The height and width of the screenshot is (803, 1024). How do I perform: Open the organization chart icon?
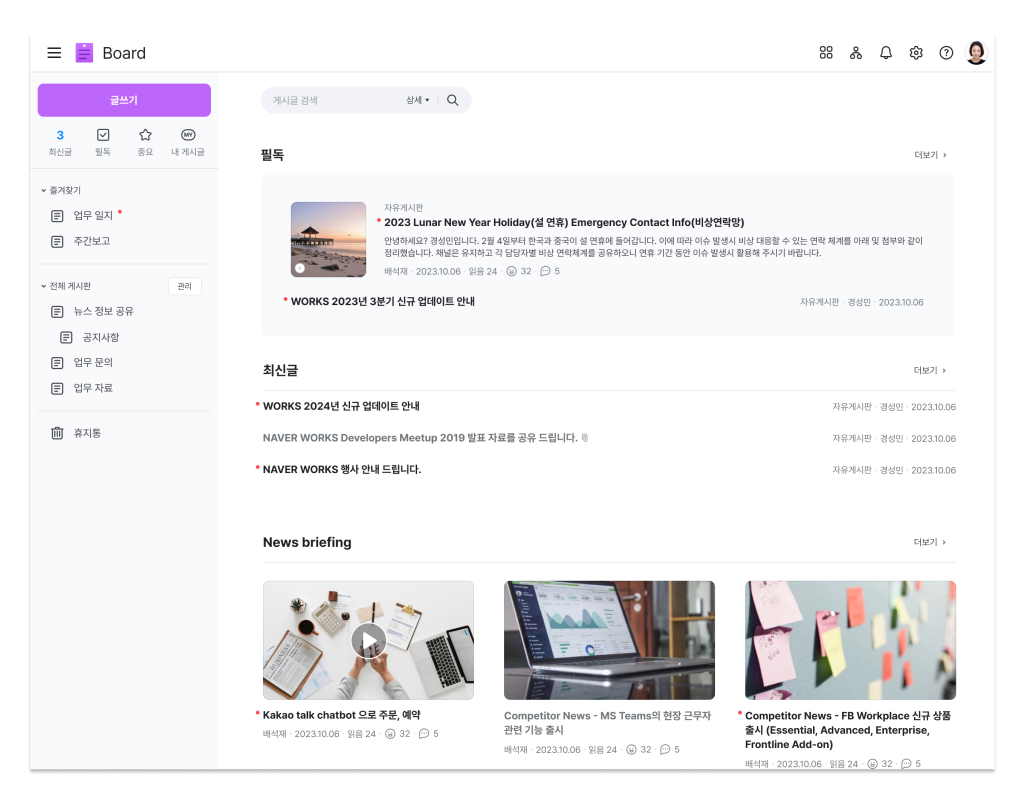(x=856, y=53)
